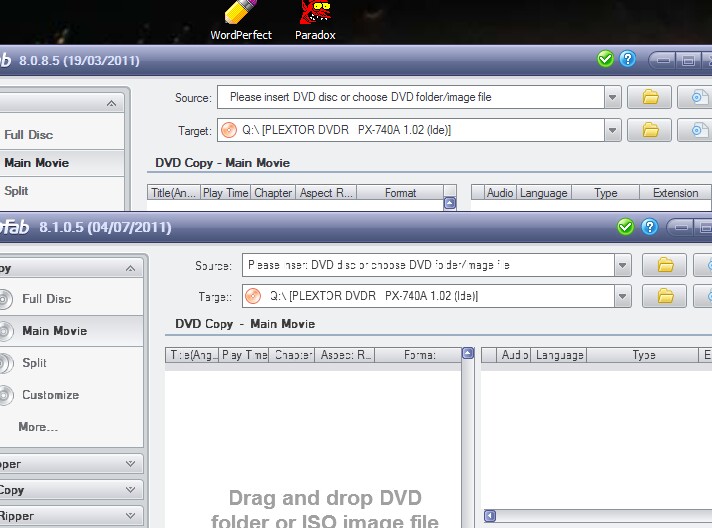Screen dimensions: 712x528
Task: Click Source text field in 8.1.0.5 window
Action: click(429, 265)
